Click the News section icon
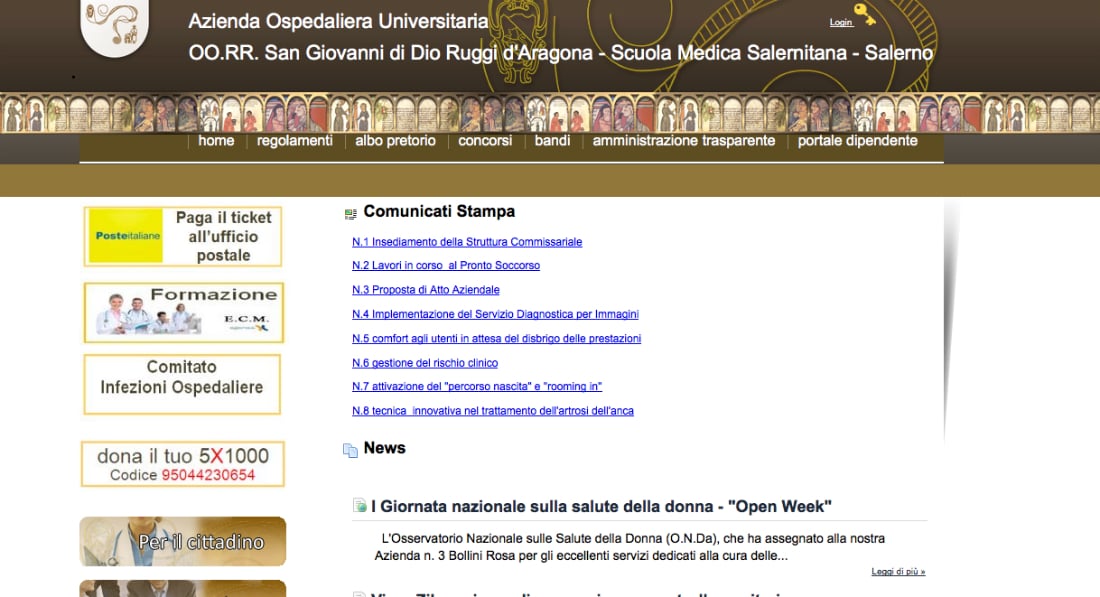Viewport: 1100px width, 597px height. 350,450
